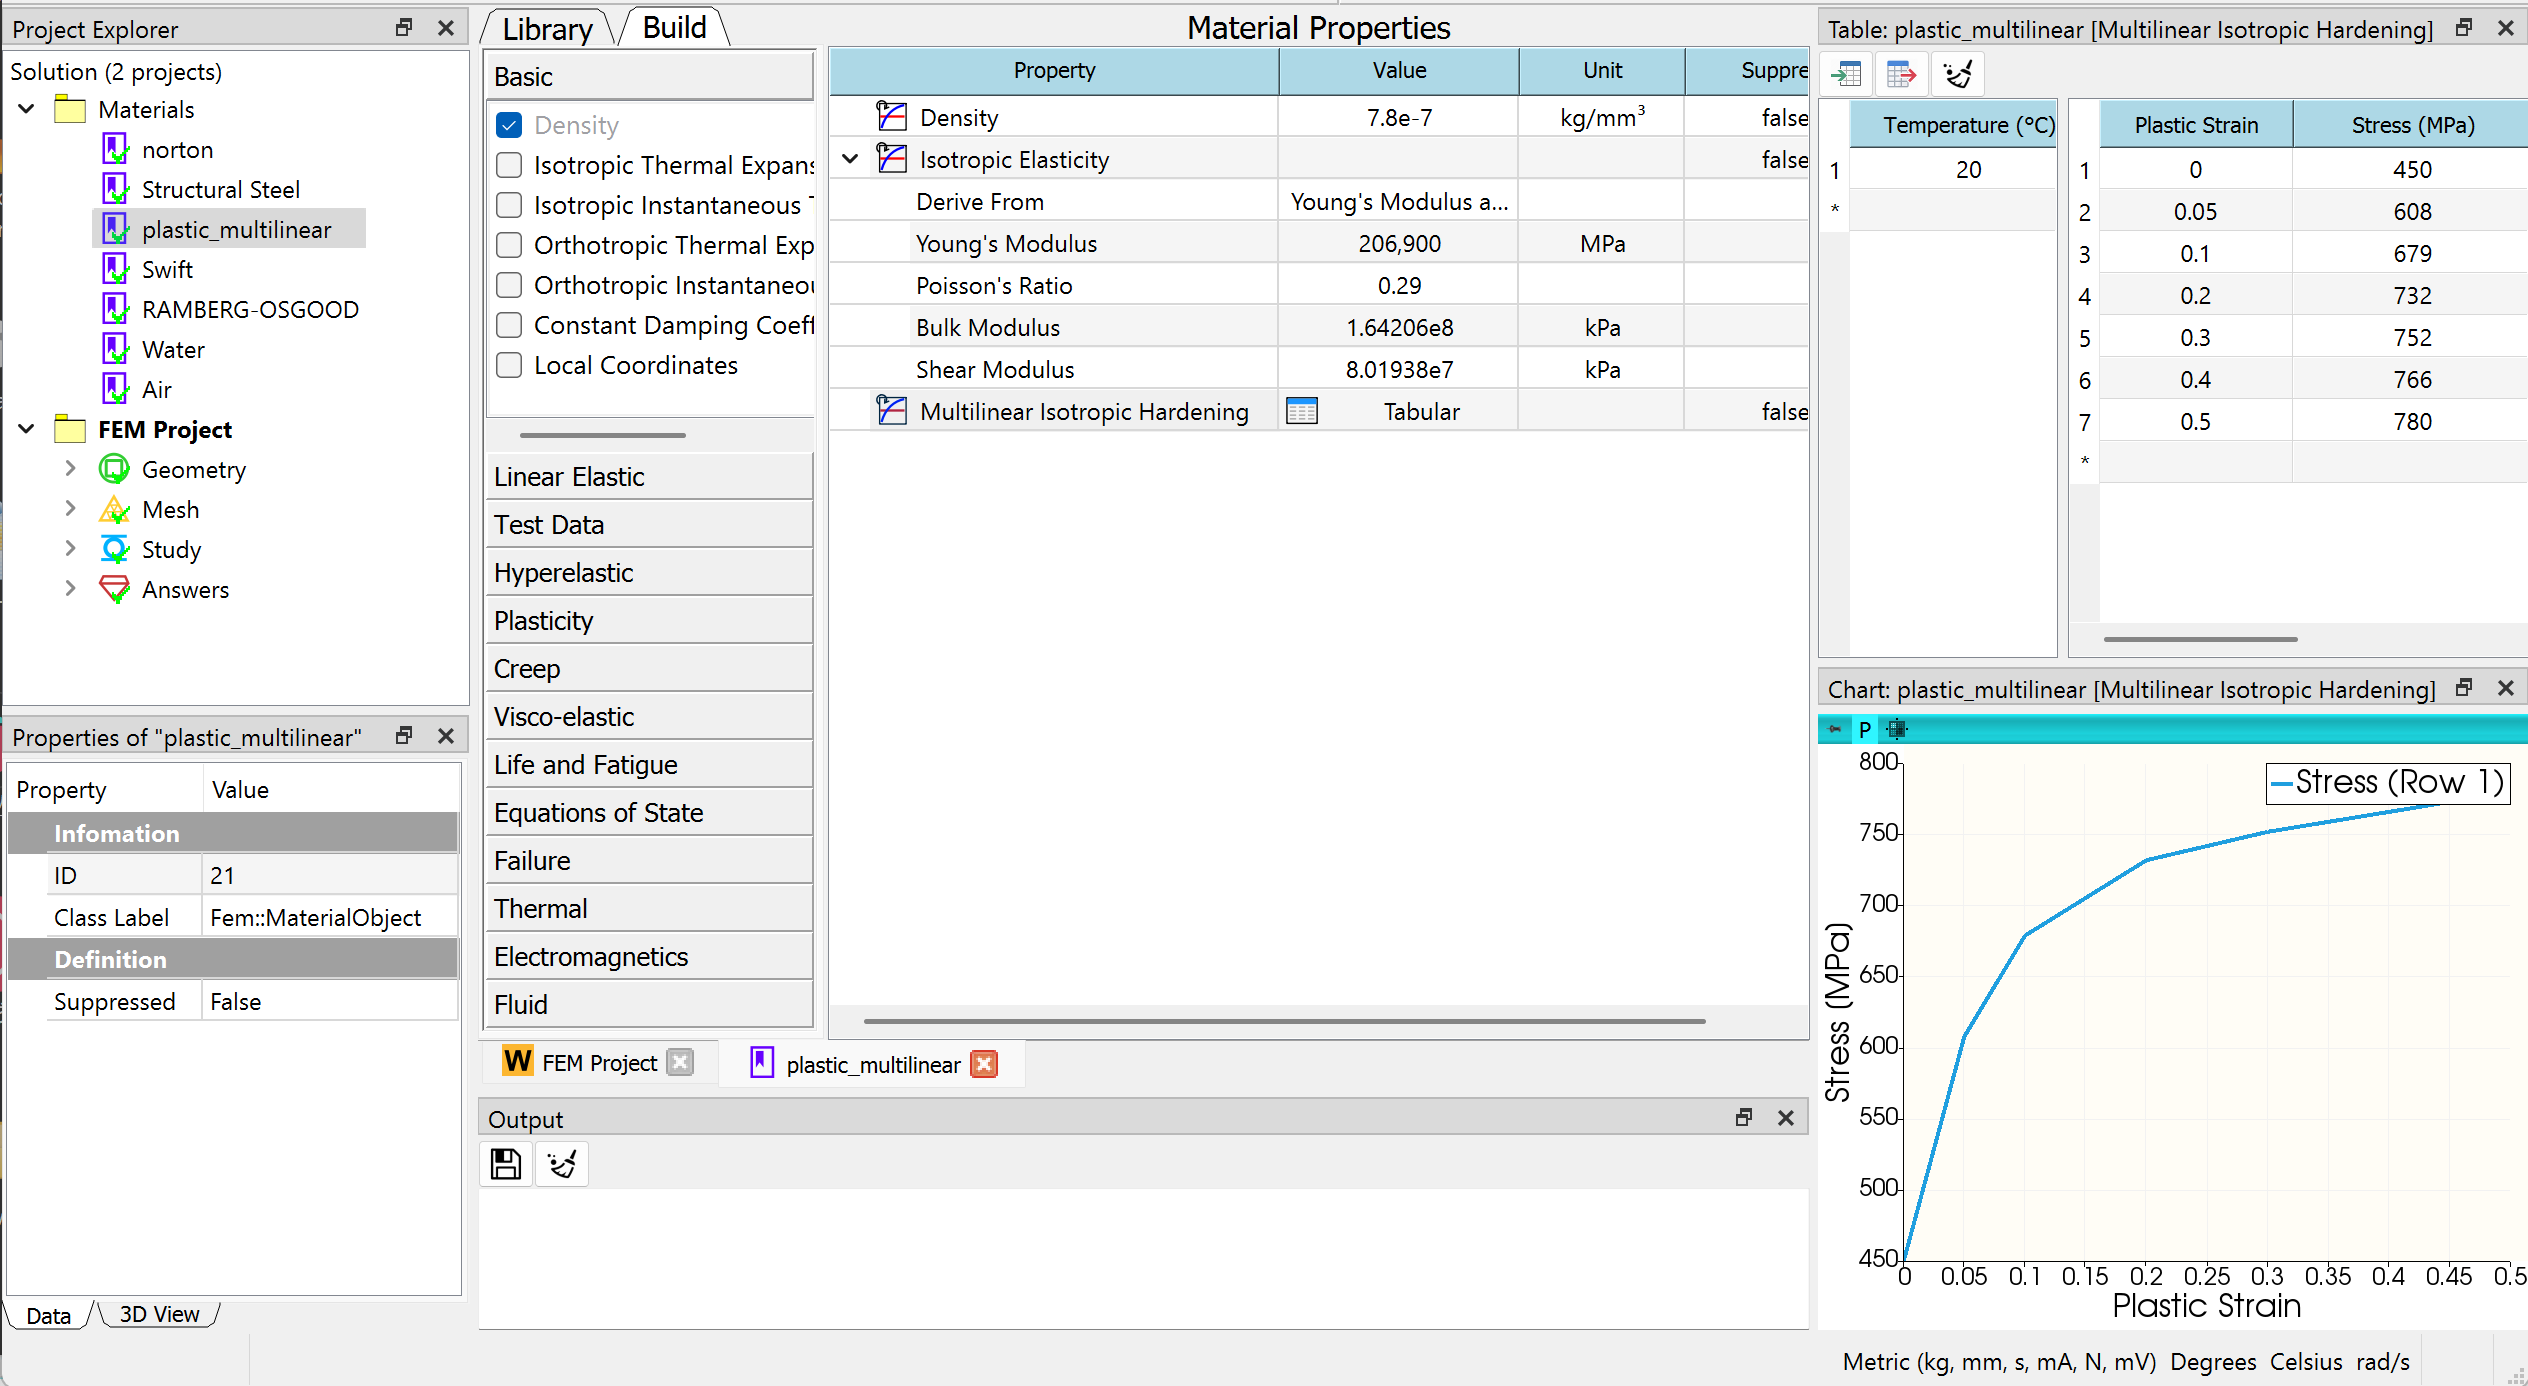Click the chart grid-select icon
The width and height of the screenshot is (2528, 1386).
pos(1896,729)
